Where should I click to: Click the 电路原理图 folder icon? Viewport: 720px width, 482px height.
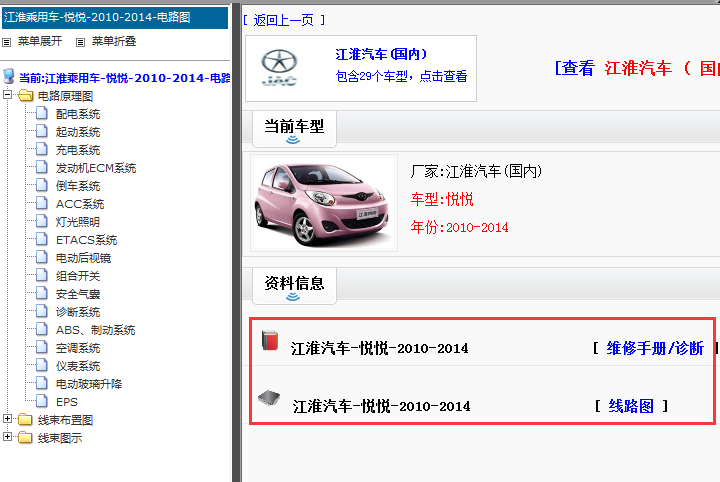(26, 95)
